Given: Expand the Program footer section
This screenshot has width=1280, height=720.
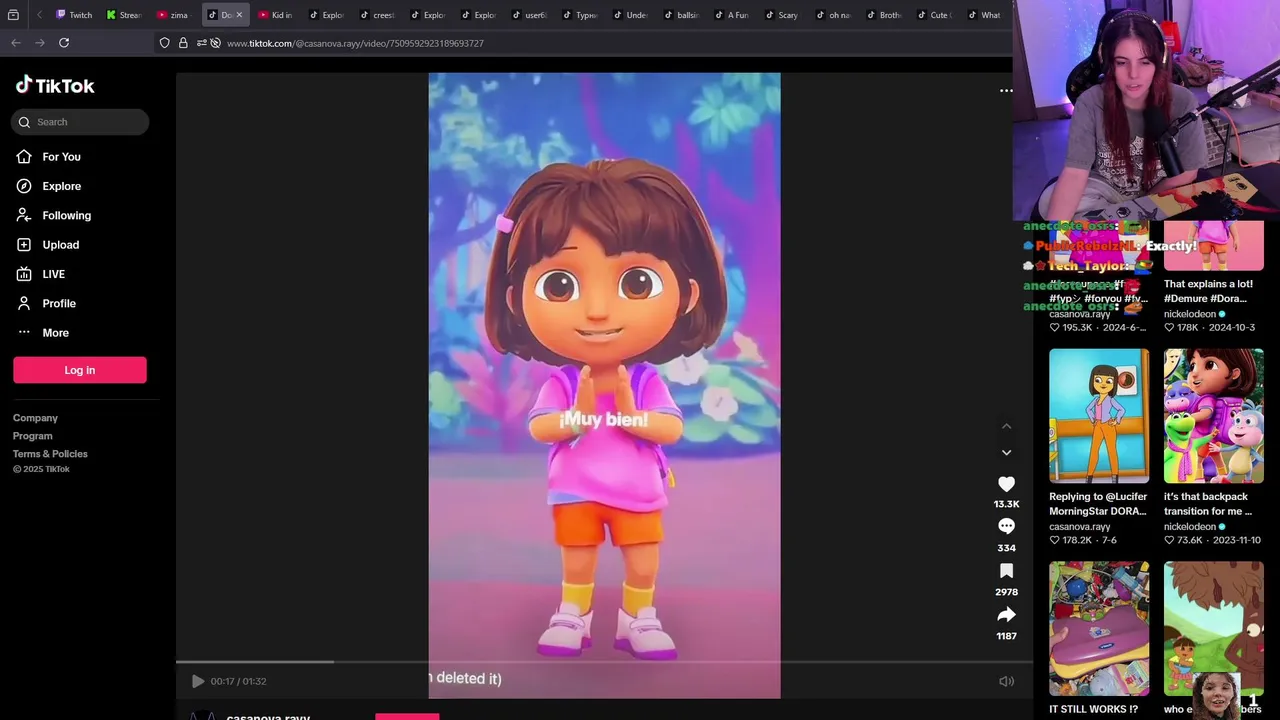Looking at the screenshot, I should 32,436.
